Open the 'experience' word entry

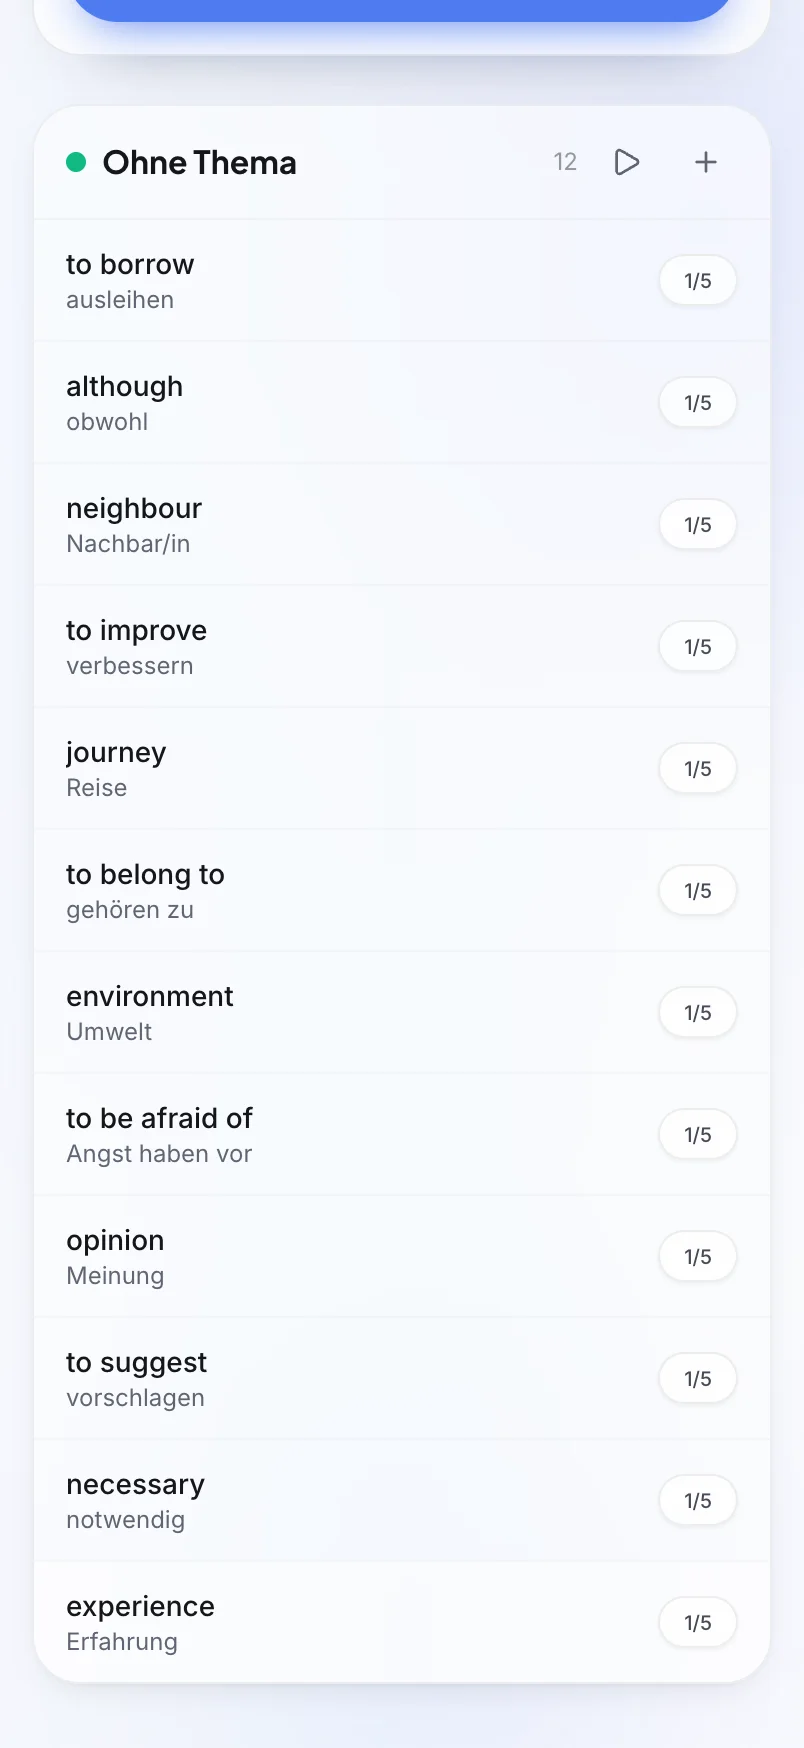[402, 1622]
